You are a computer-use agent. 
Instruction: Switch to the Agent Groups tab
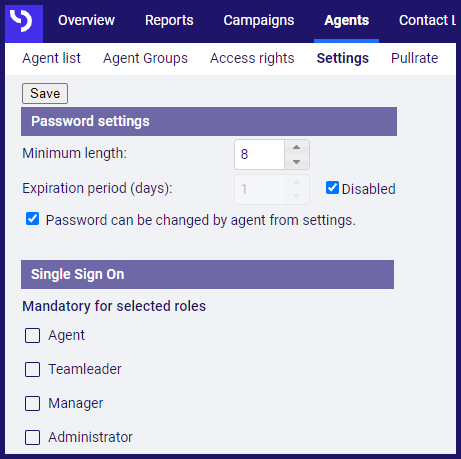point(145,58)
